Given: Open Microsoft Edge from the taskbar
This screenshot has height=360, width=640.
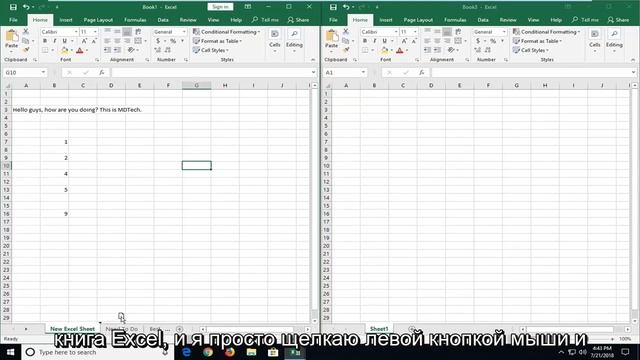Looking at the screenshot, I should point(187,352).
